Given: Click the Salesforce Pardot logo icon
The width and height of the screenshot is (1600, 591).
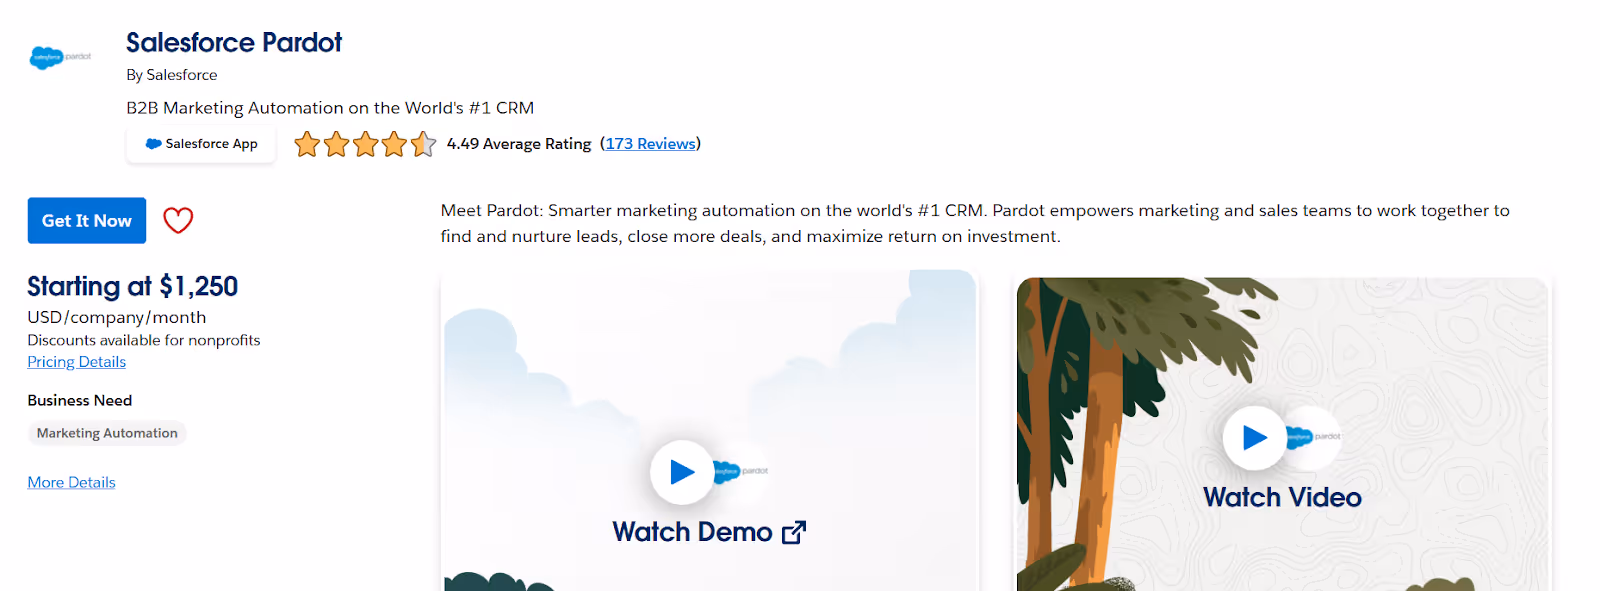Looking at the screenshot, I should tap(61, 57).
